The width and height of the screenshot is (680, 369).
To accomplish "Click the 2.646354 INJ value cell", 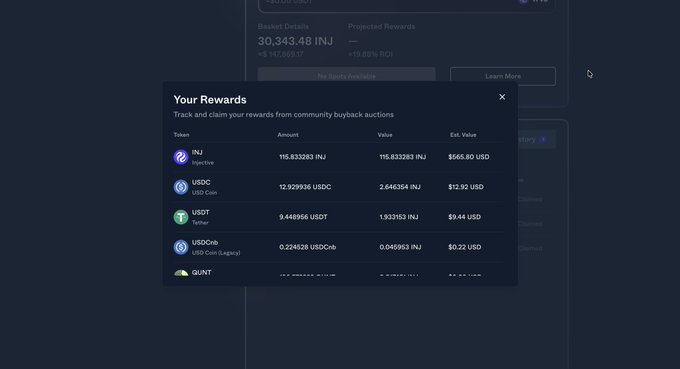I will pyautogui.click(x=400, y=187).
